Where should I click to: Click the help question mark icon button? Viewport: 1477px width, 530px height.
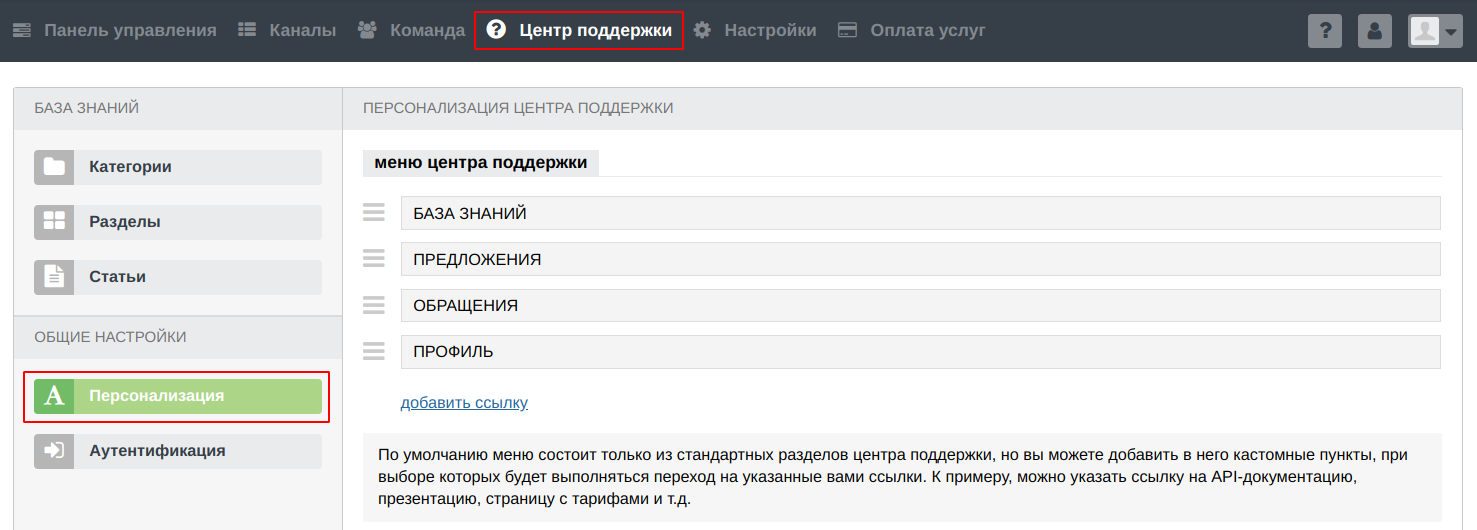1325,31
